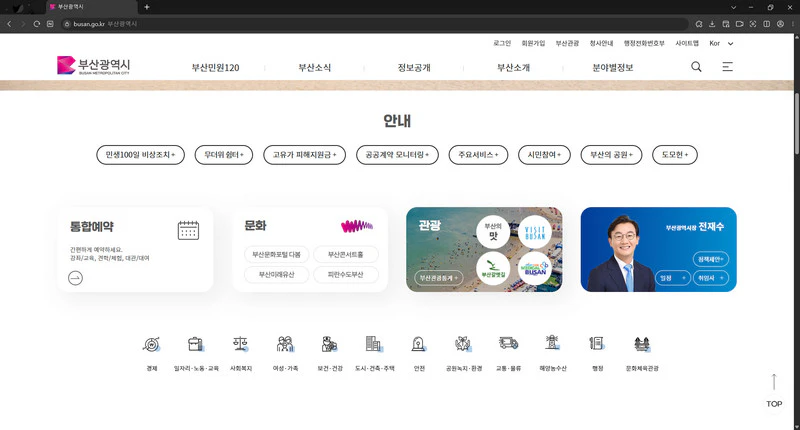Click the mayor's 일정 + button
Screen dimensions: 800x430
tap(673, 278)
